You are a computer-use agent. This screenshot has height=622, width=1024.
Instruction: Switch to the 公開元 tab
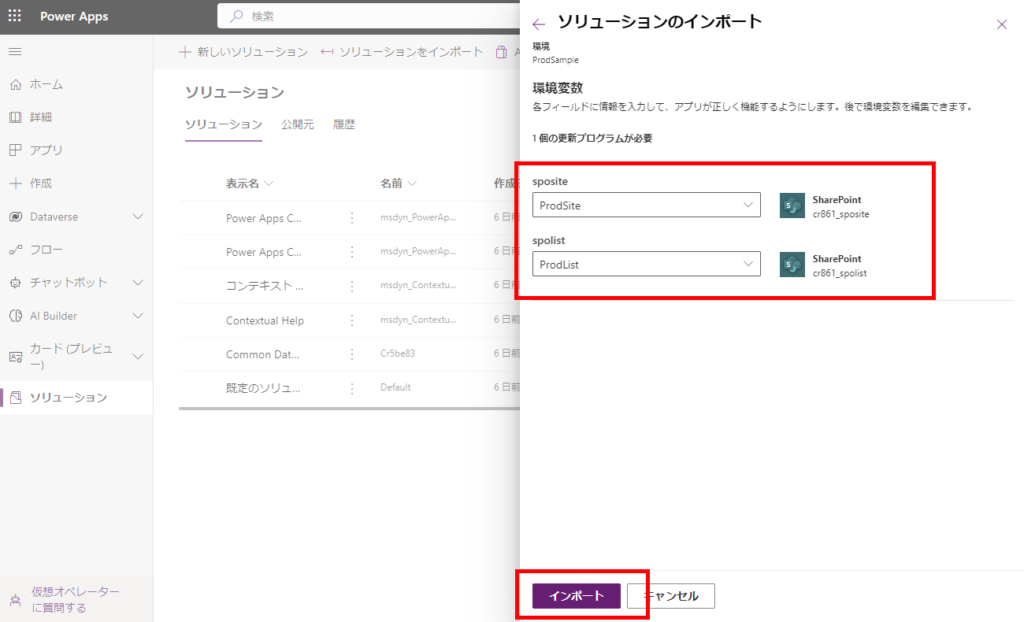point(297,124)
